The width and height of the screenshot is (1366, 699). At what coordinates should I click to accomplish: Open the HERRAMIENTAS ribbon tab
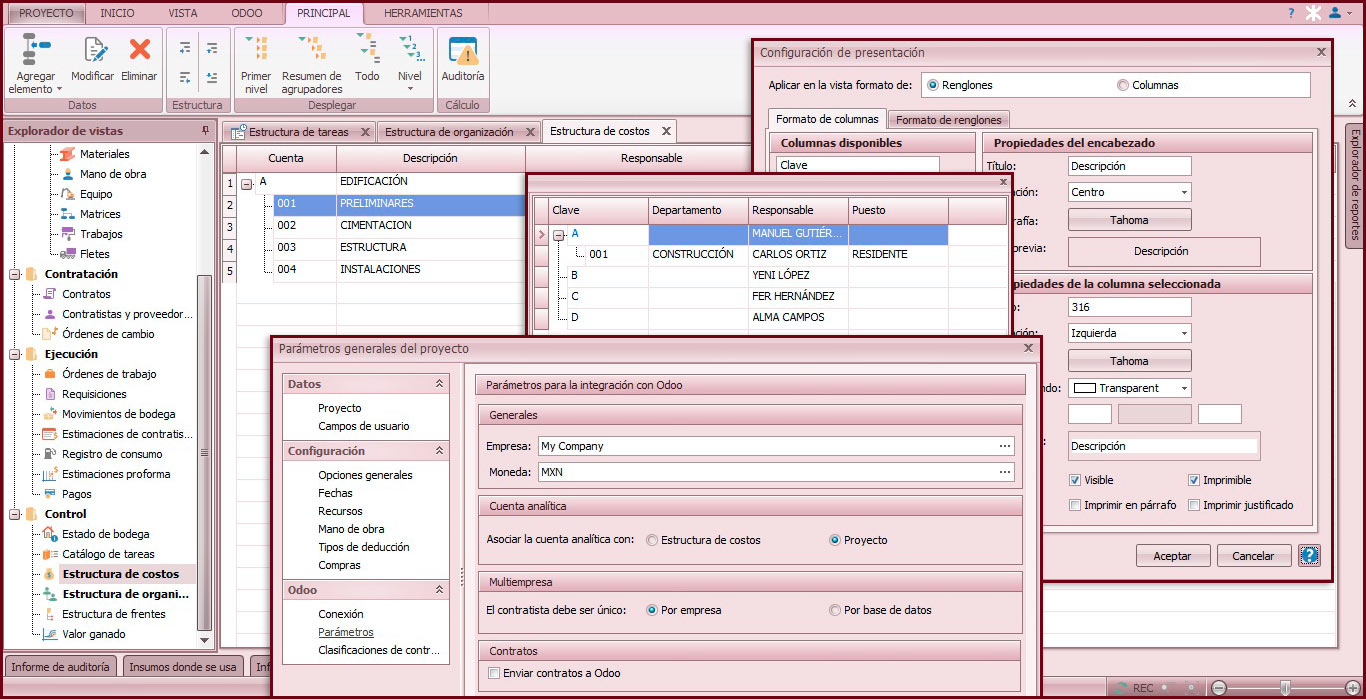click(423, 13)
